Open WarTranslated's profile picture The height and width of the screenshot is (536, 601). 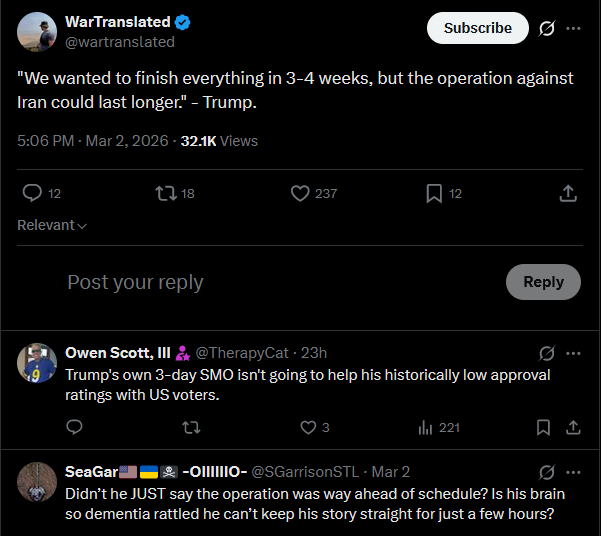point(37,32)
